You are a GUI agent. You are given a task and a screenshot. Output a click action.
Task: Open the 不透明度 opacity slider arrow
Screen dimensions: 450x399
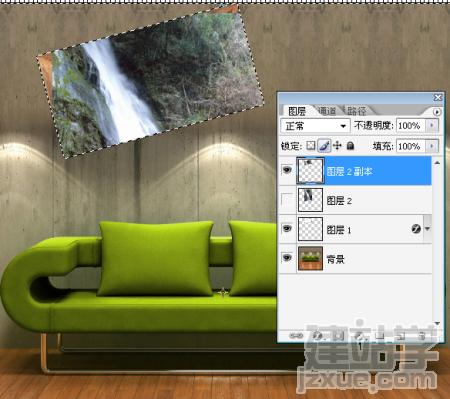coord(432,126)
